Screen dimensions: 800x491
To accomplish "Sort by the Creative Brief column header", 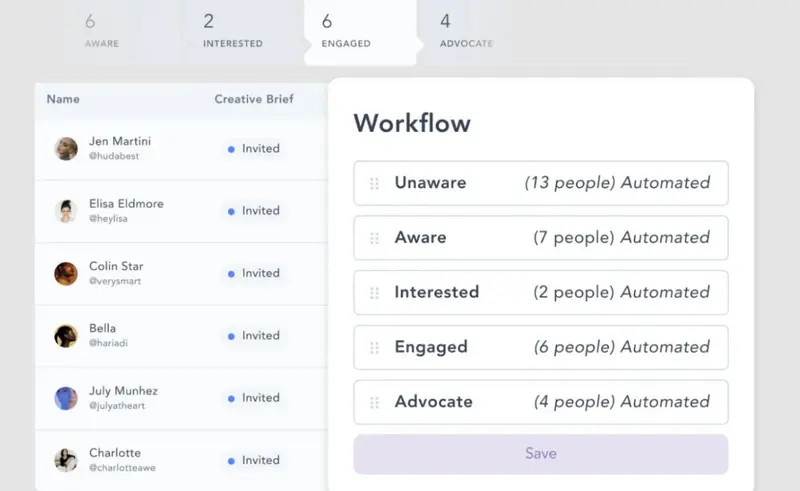I will (254, 99).
